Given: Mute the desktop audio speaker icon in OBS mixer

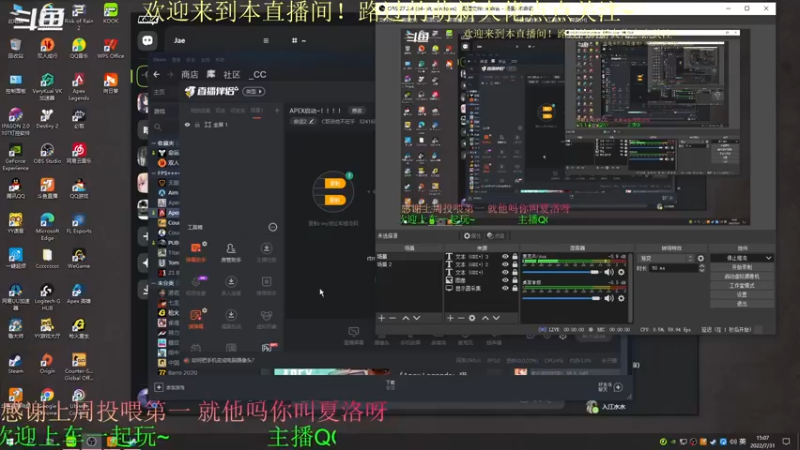Looking at the screenshot, I should [x=609, y=298].
